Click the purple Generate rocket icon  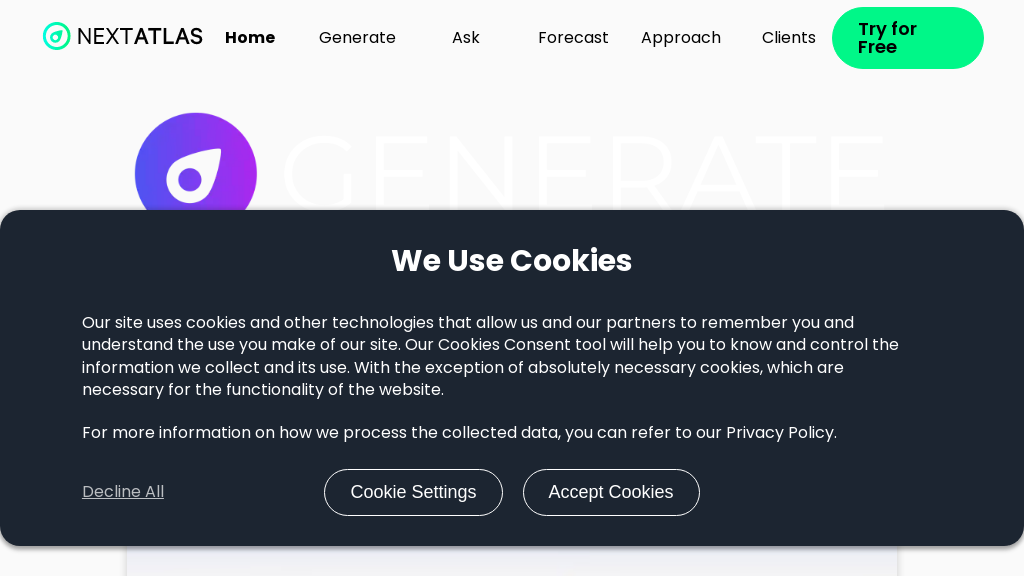point(196,168)
